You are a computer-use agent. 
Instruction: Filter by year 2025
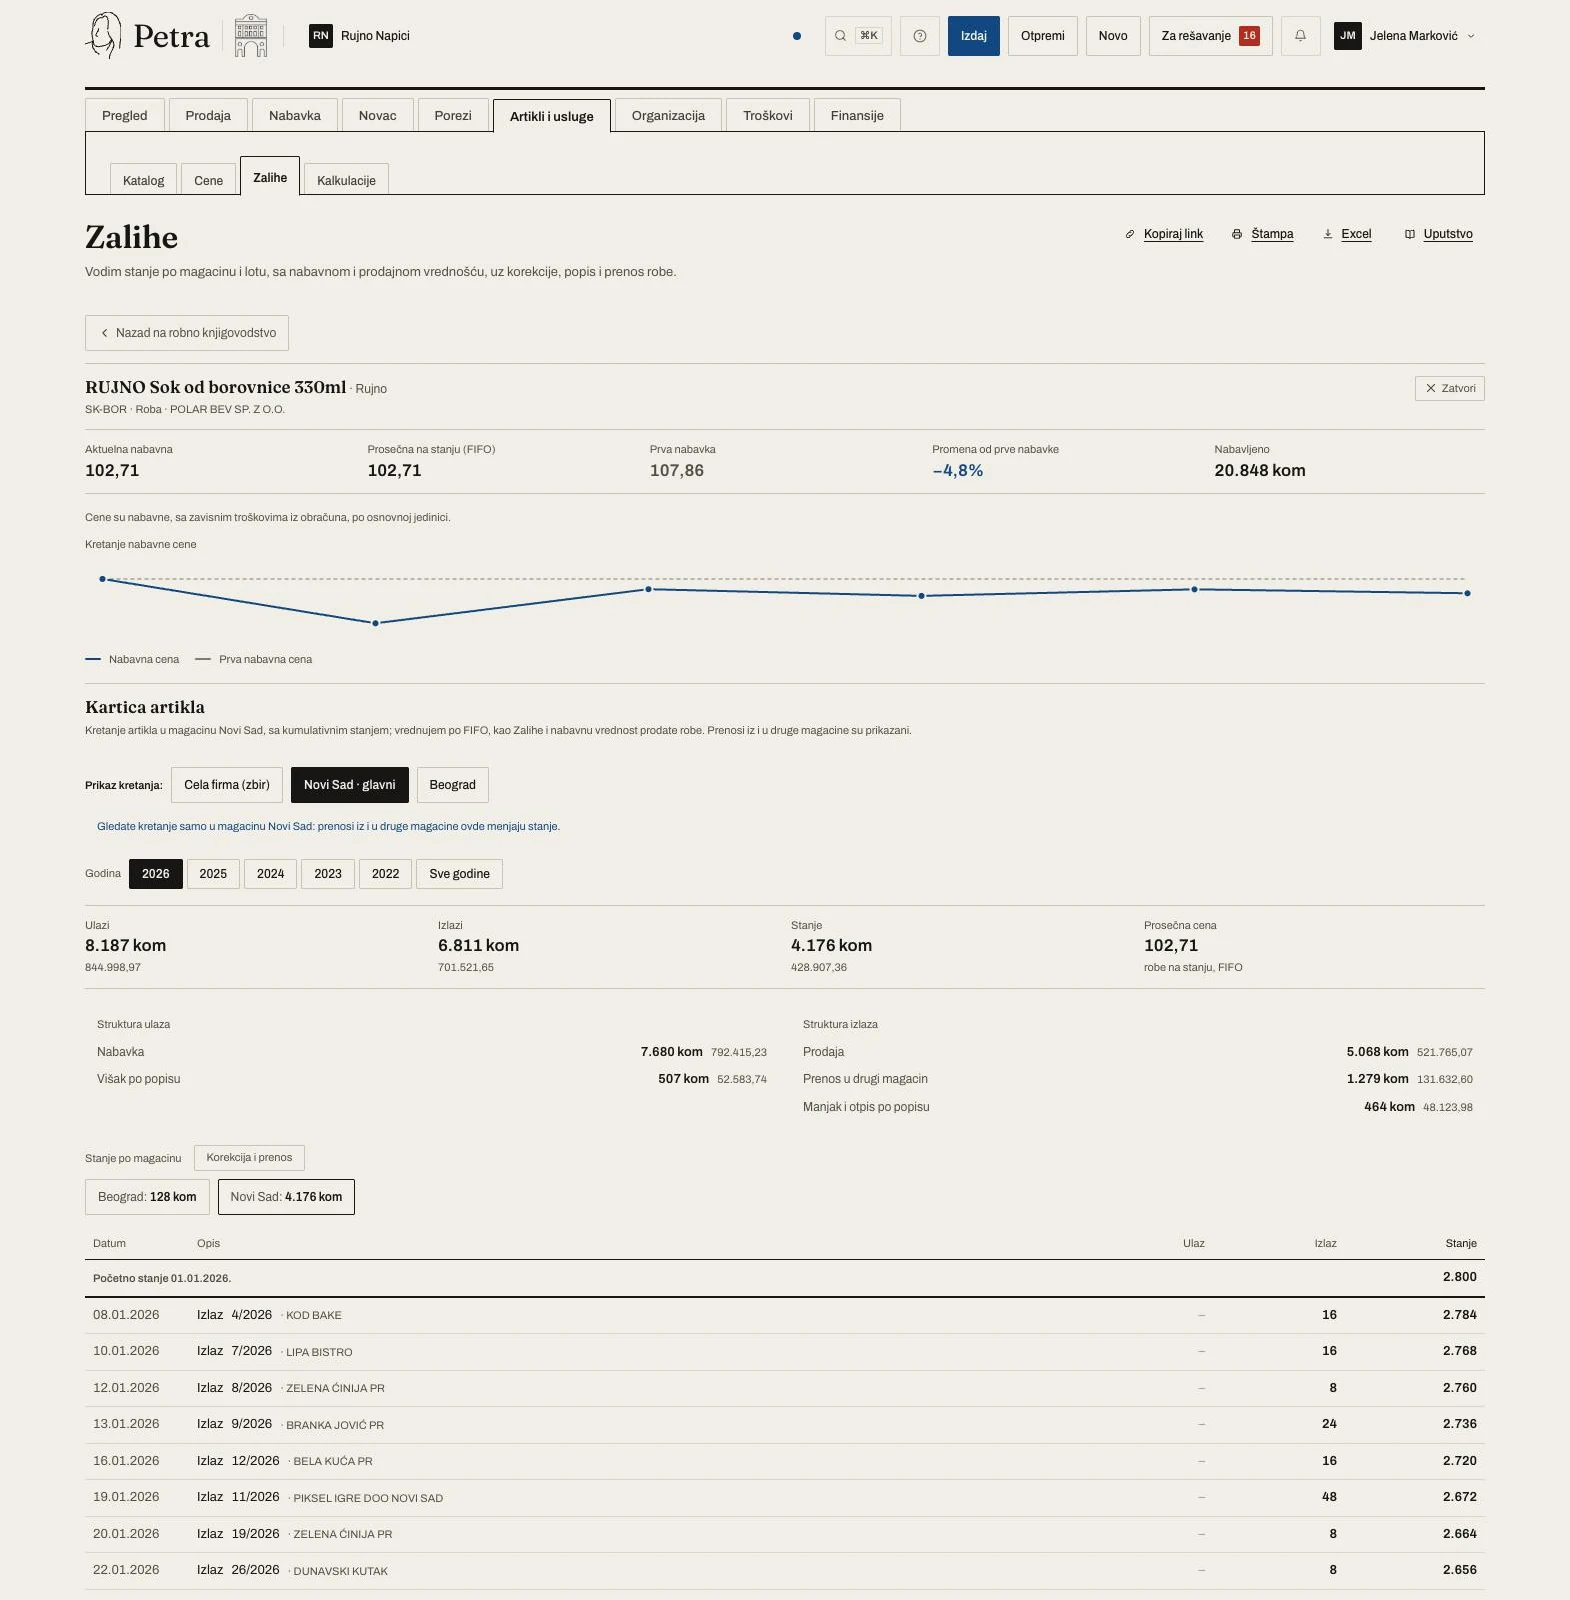coord(213,874)
